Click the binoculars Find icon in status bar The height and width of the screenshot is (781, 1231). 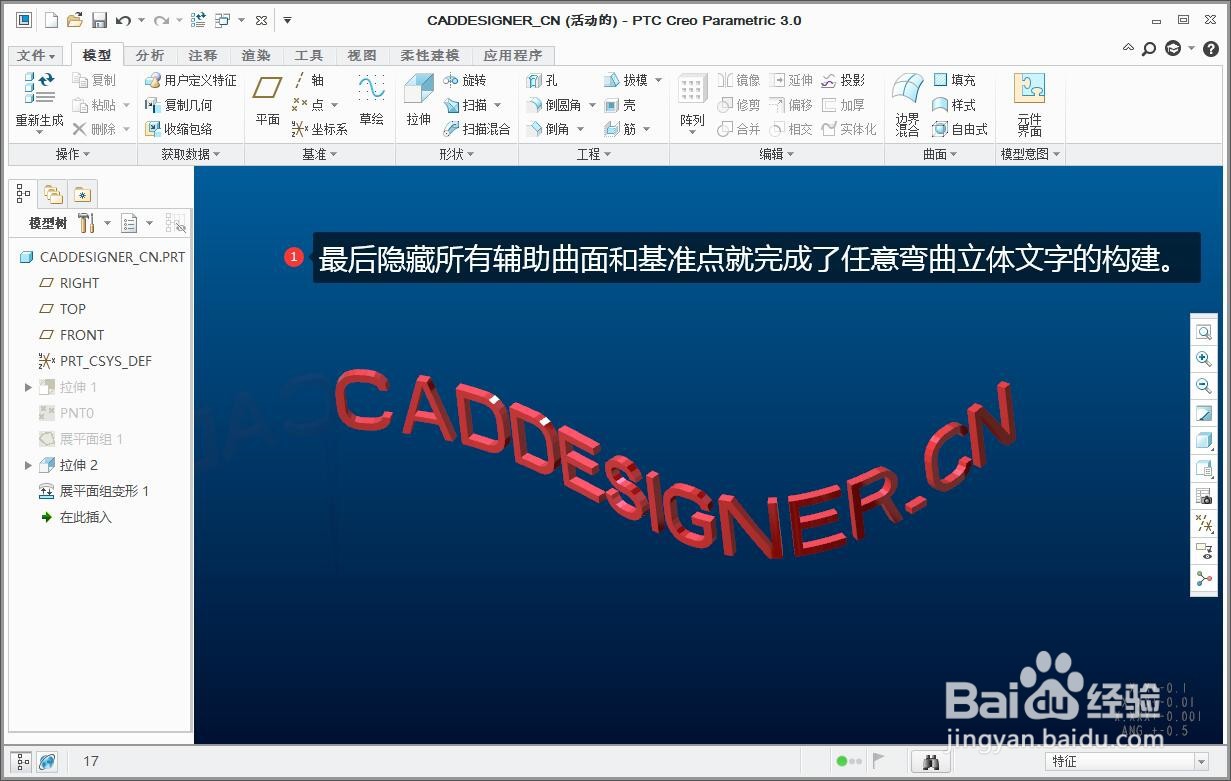tap(930, 762)
